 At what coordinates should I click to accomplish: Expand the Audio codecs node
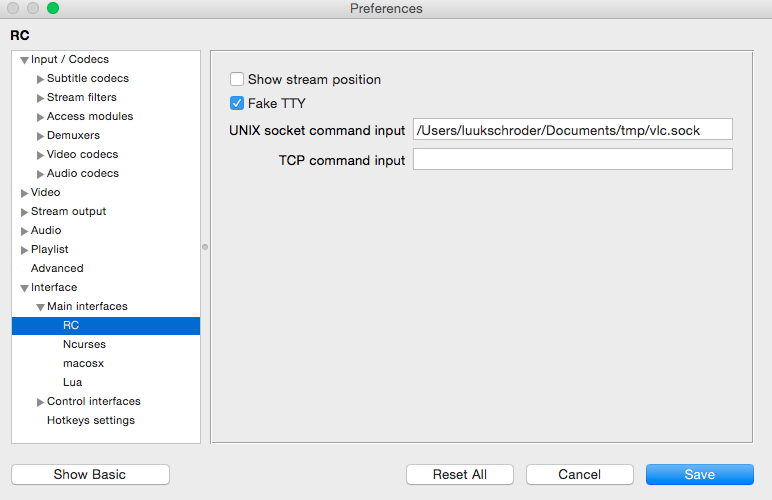tap(40, 174)
